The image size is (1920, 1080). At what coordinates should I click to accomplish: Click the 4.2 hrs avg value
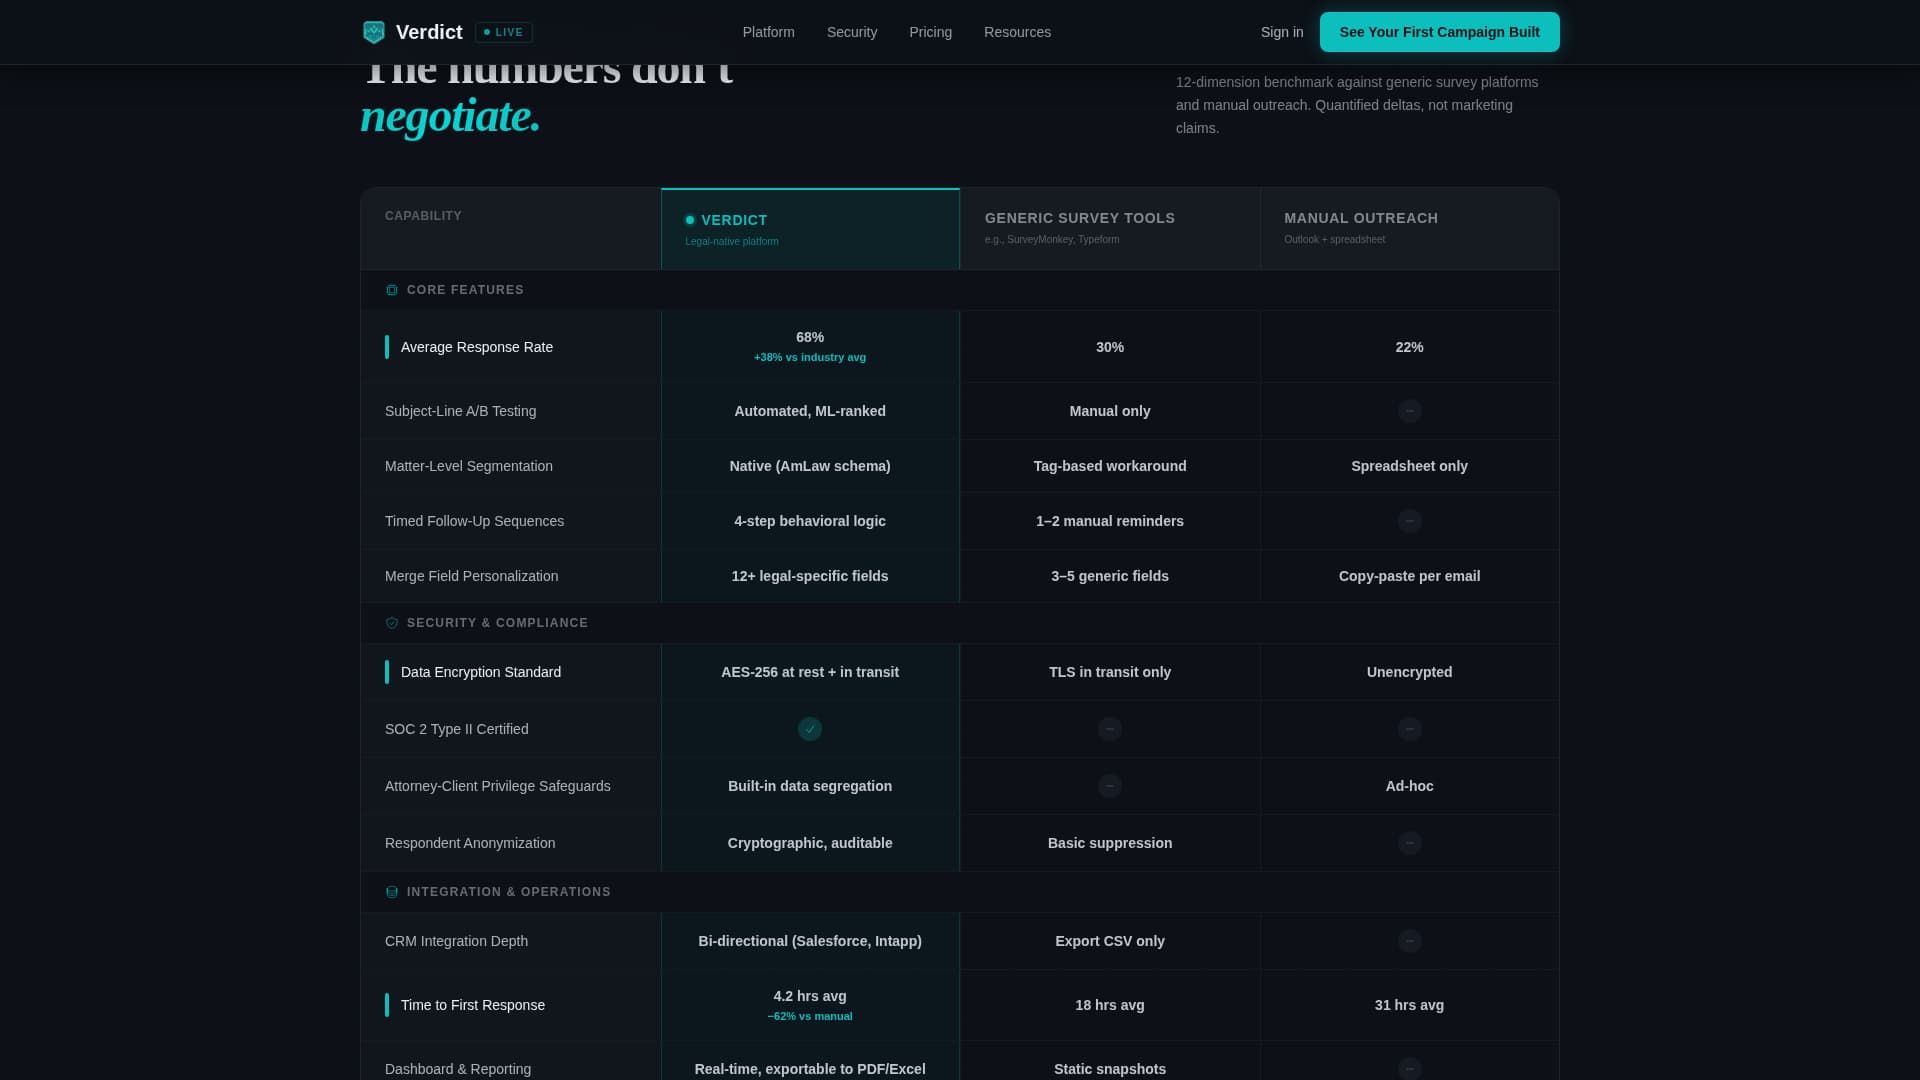coord(810,996)
